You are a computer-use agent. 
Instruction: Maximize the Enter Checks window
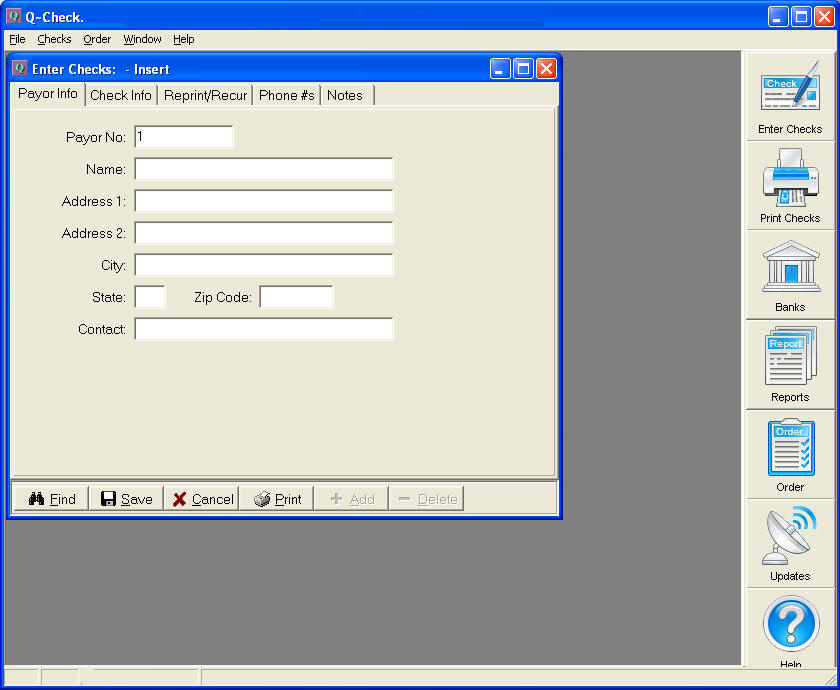click(523, 69)
